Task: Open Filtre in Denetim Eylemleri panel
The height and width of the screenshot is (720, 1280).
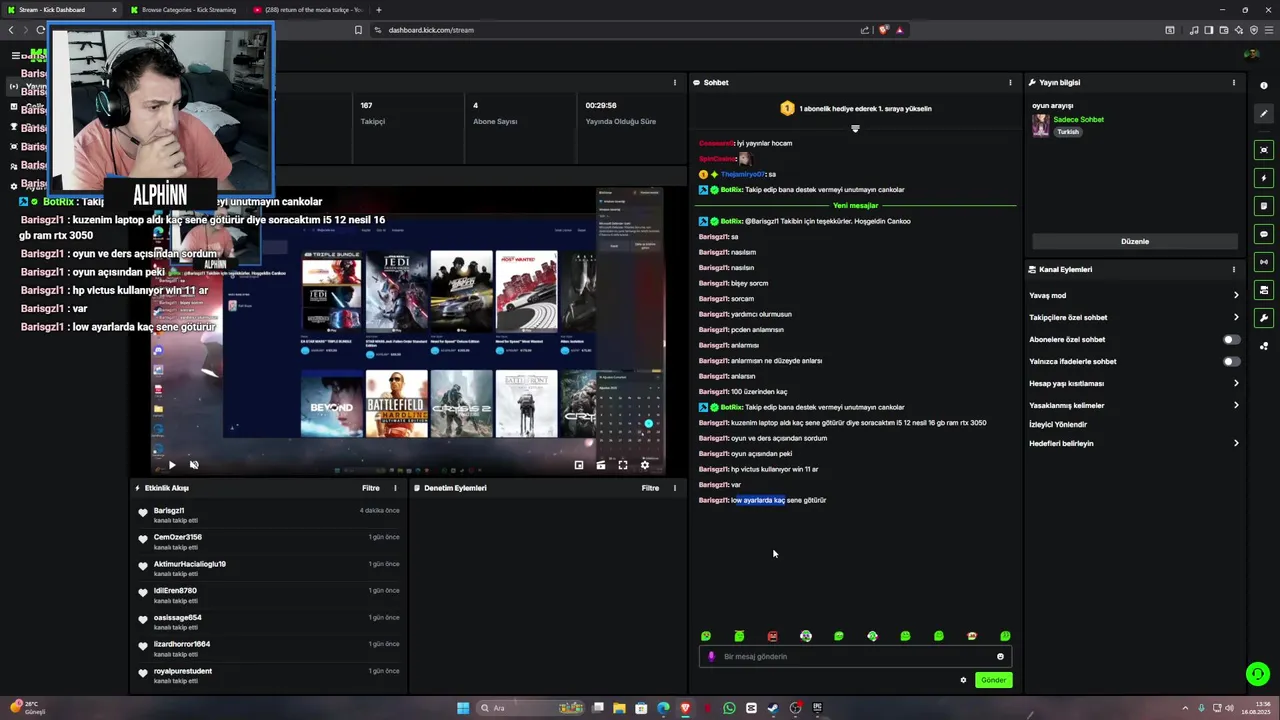Action: [x=651, y=488]
